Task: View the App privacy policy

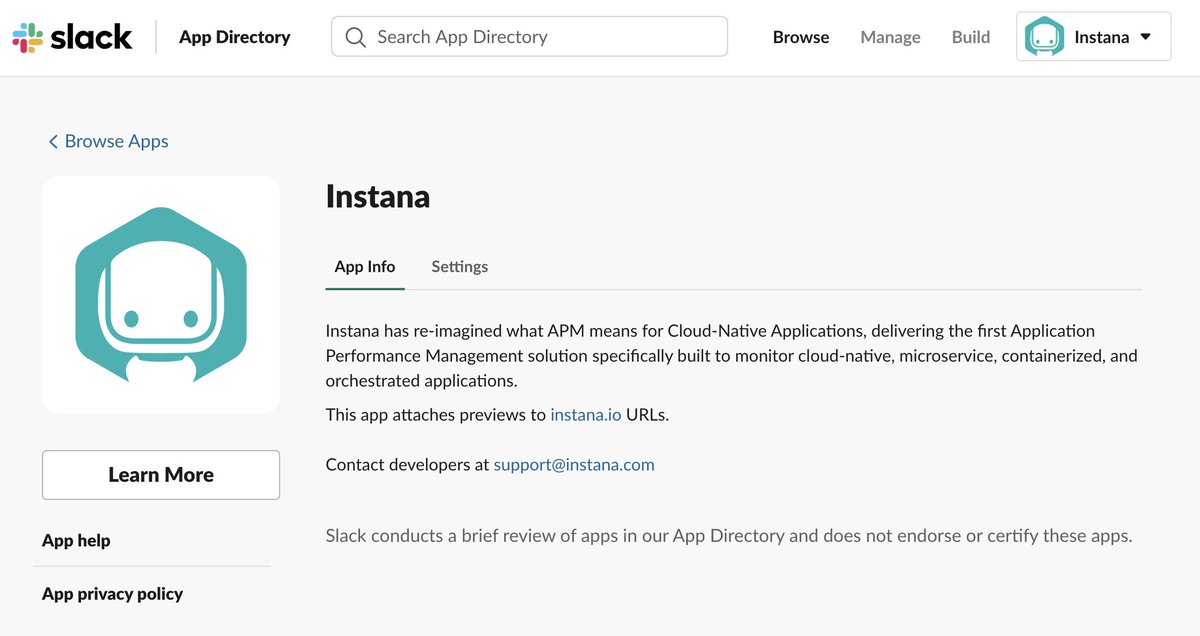Action: pyautogui.click(x=111, y=593)
